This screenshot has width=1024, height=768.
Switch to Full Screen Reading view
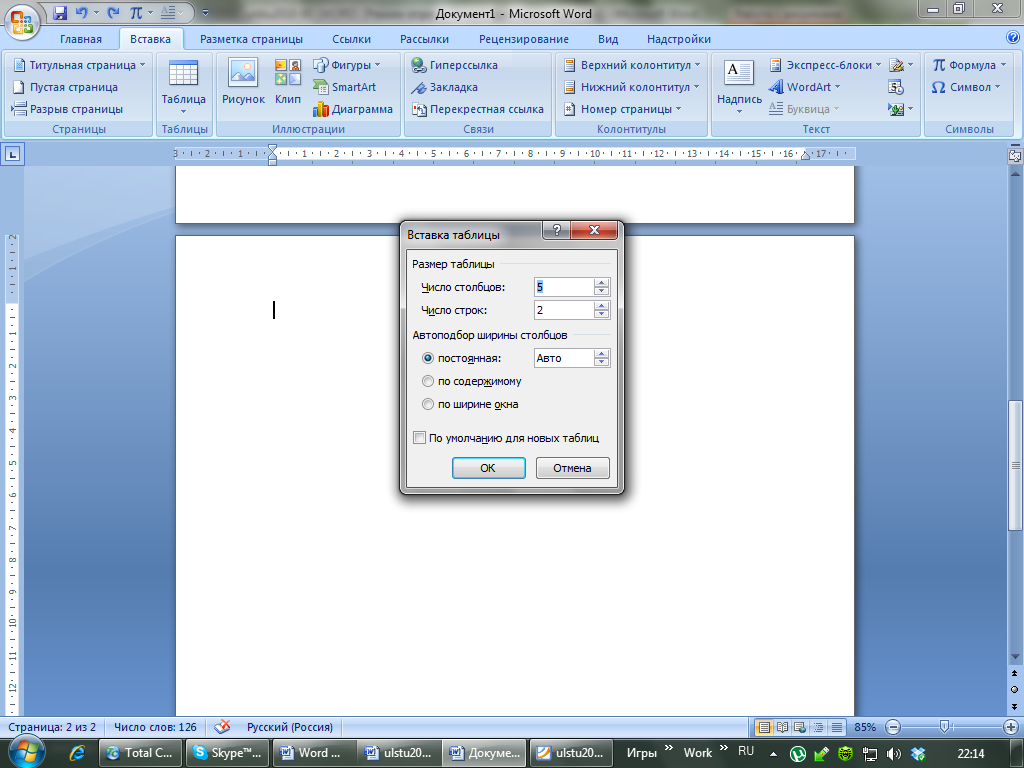pyautogui.click(x=782, y=727)
